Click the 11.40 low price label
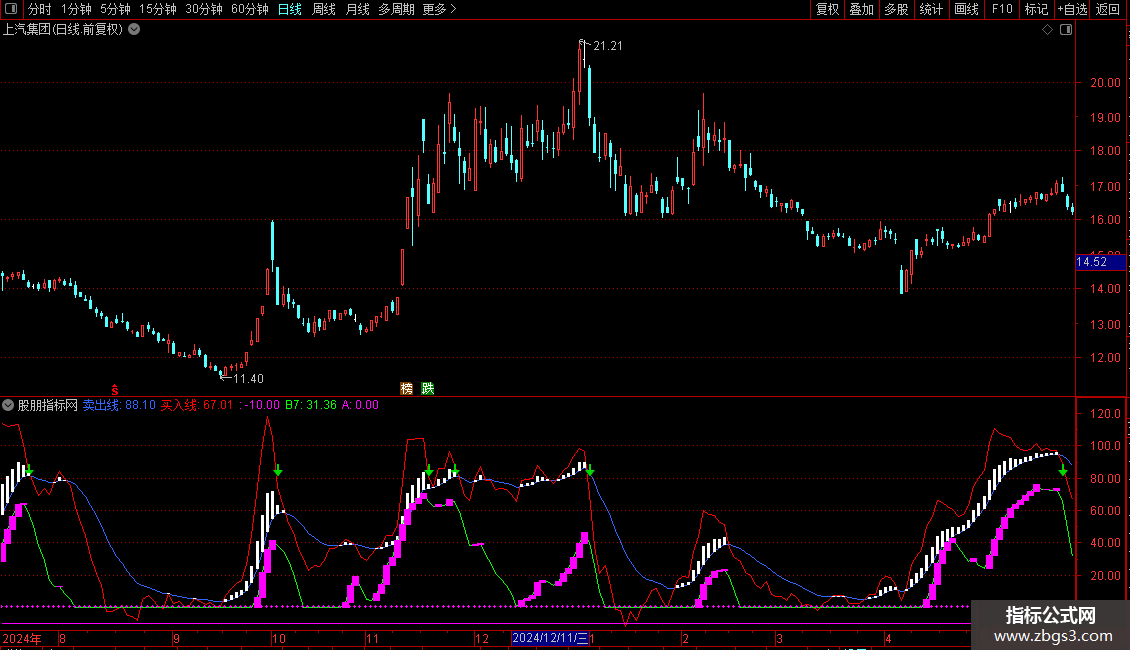1130x650 pixels. pos(248,378)
